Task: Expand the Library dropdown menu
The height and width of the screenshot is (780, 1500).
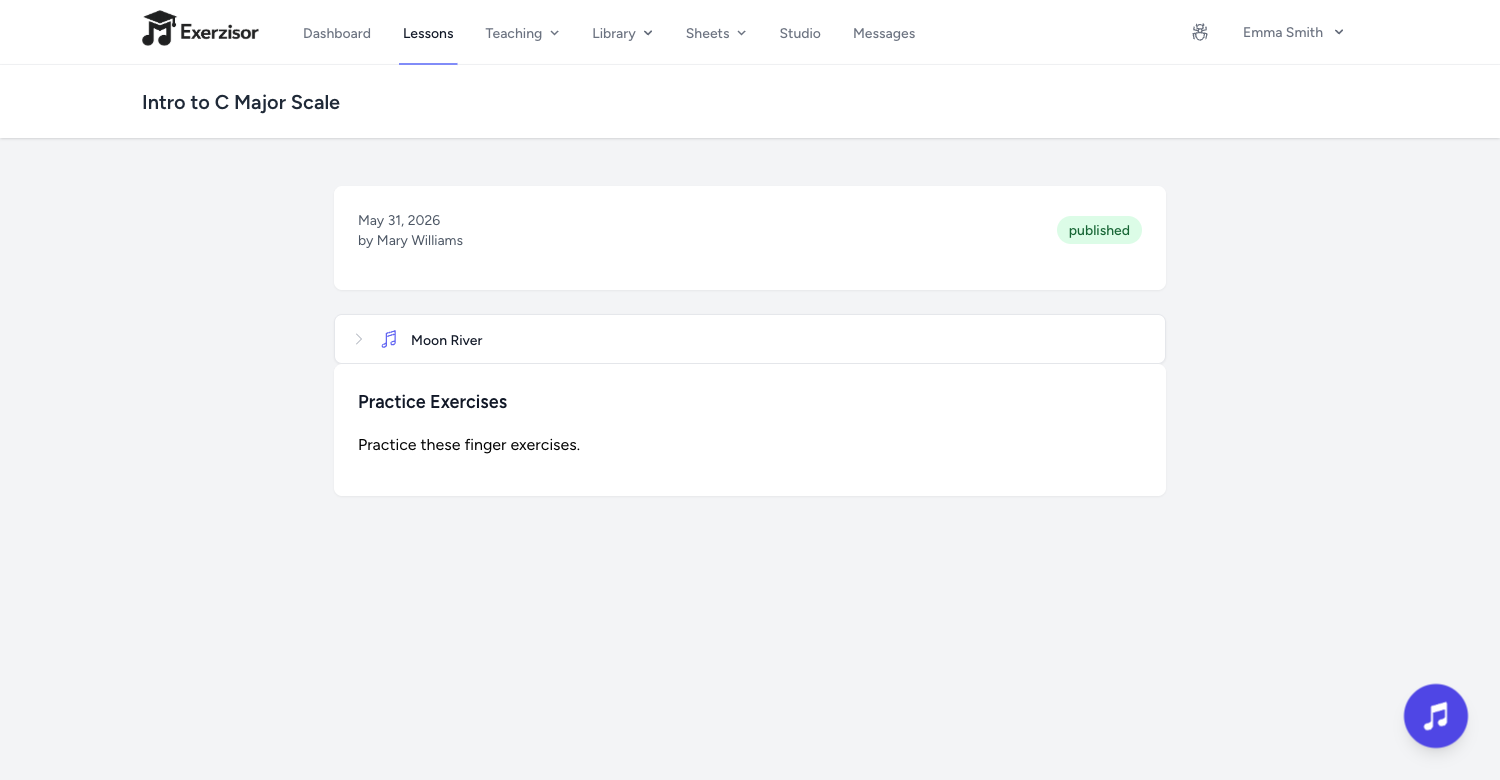Action: (x=622, y=33)
